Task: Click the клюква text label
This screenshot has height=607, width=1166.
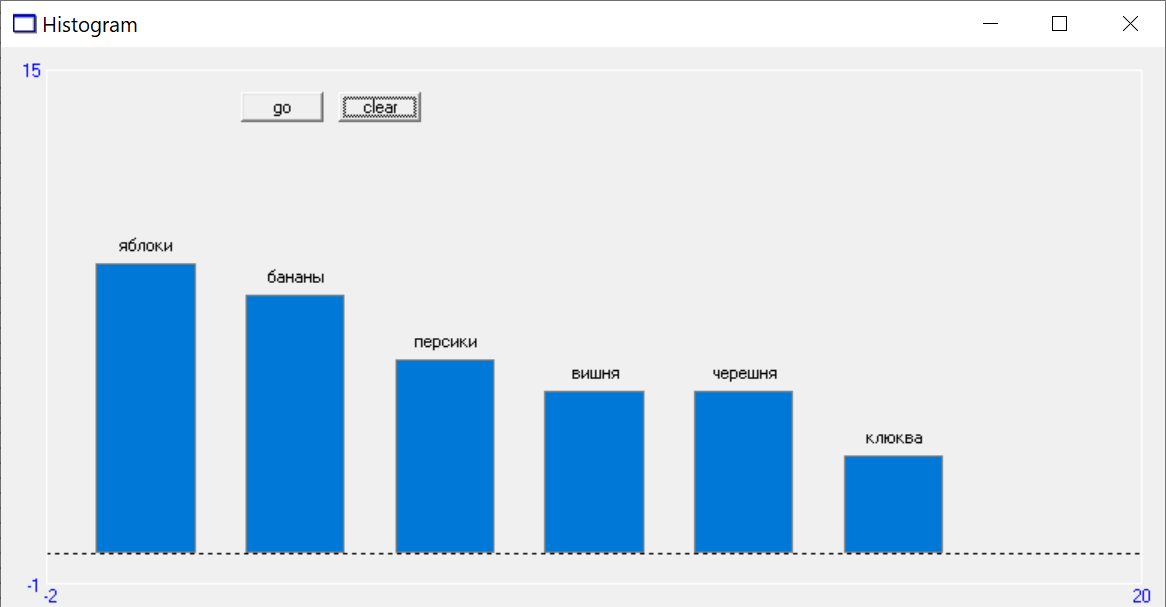Action: [x=893, y=438]
